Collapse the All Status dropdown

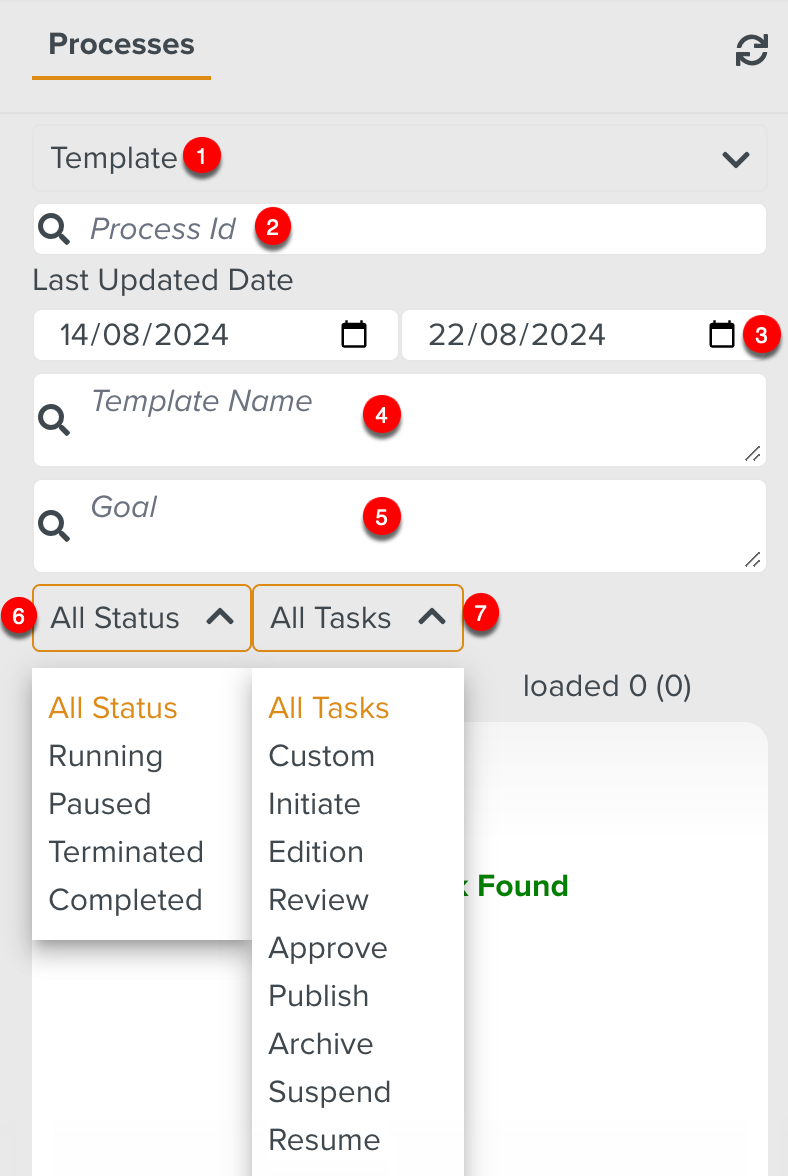click(142, 618)
